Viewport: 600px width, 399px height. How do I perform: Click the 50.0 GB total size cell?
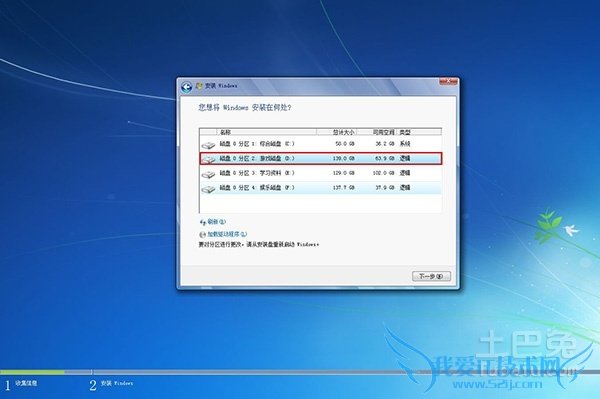(x=345, y=144)
